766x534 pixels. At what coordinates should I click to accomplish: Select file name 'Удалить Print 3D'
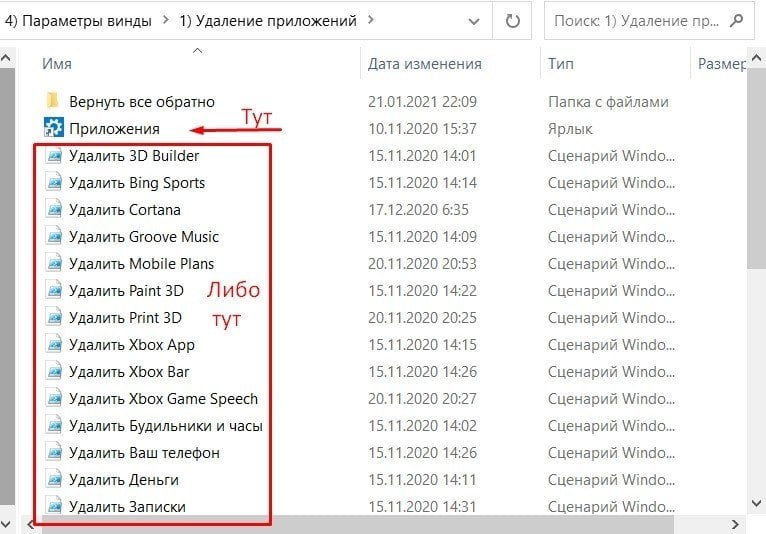click(x=125, y=318)
